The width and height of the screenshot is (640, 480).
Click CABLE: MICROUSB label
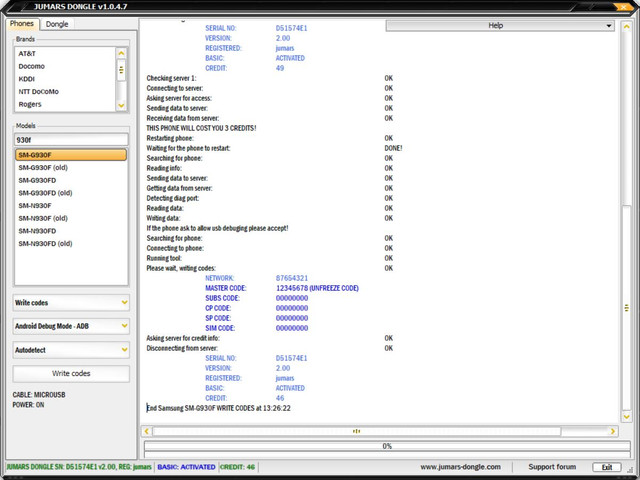click(39, 395)
